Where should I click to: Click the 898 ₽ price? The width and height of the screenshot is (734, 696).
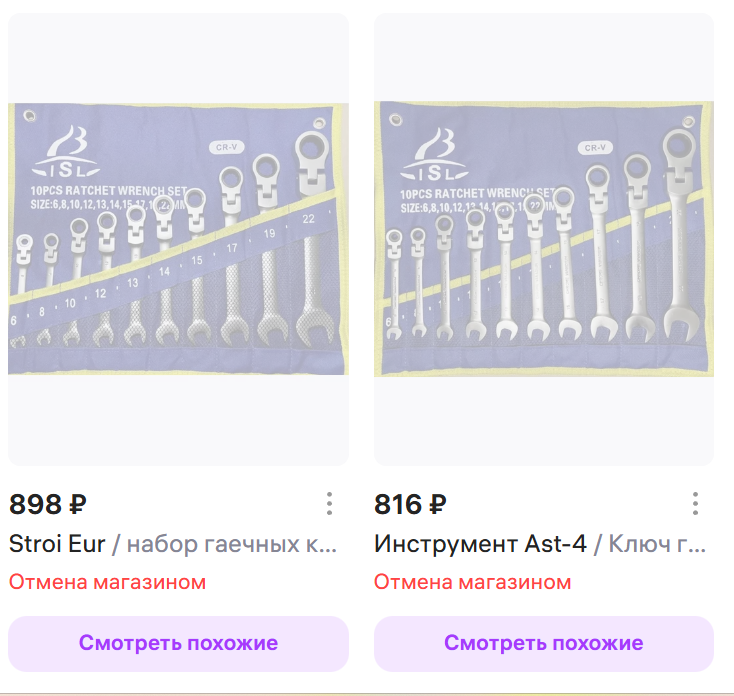click(48, 505)
